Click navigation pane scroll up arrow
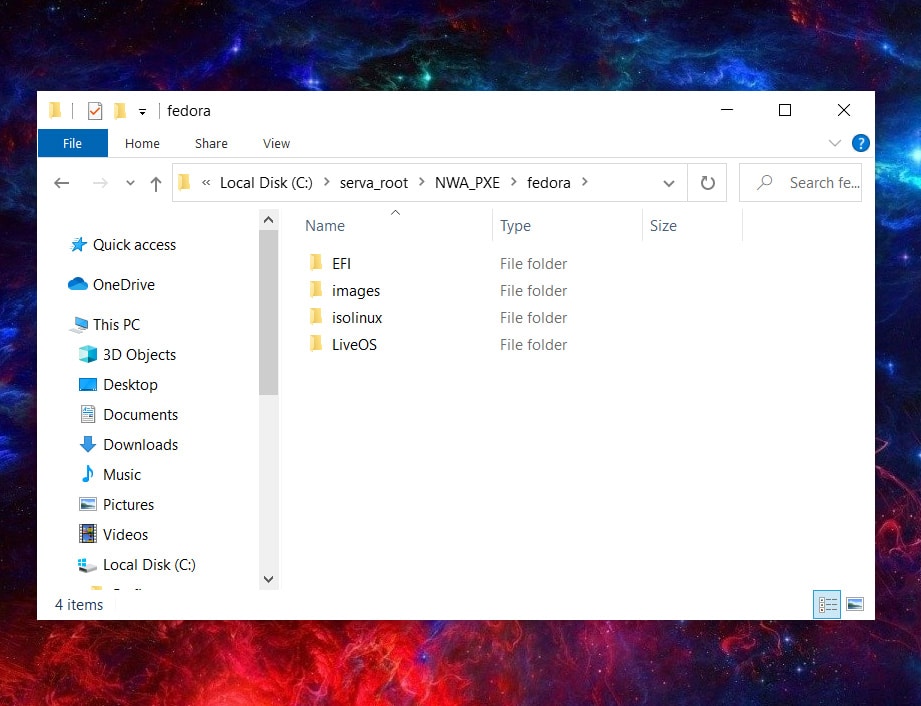 point(268,220)
